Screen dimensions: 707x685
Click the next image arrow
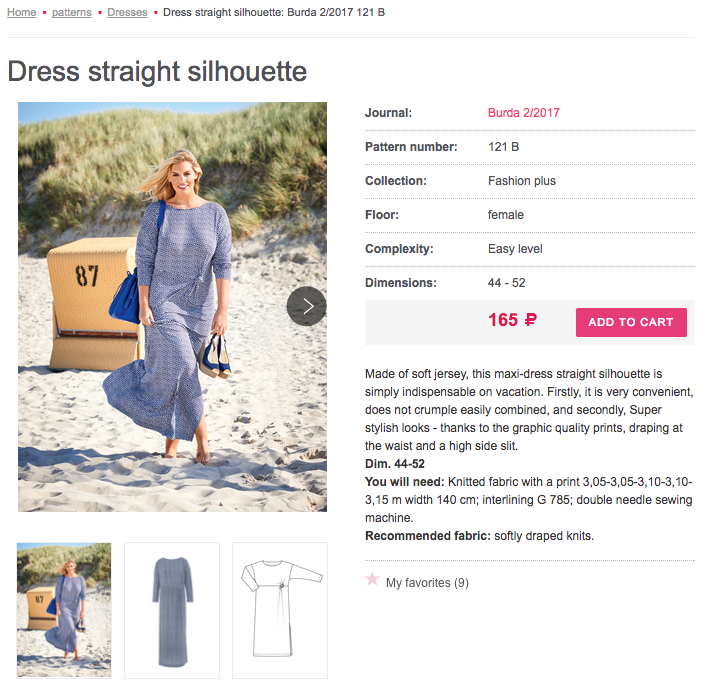(x=307, y=306)
